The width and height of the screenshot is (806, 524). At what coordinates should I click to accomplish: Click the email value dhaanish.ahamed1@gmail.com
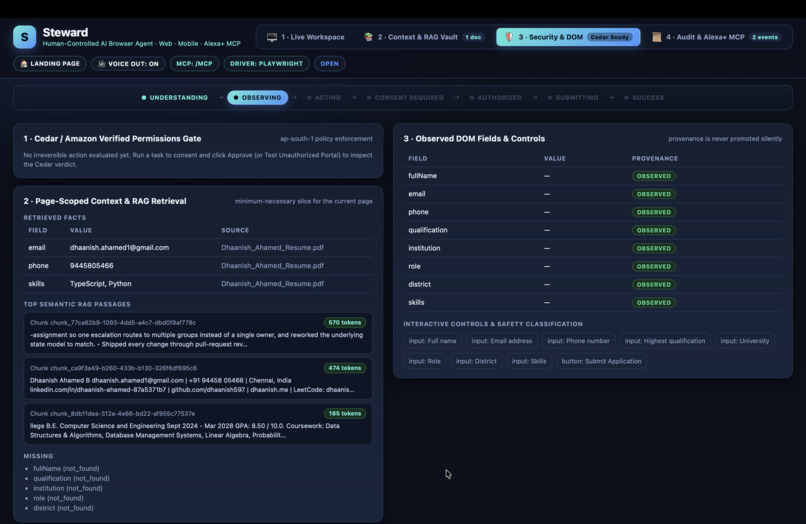[x=119, y=247]
